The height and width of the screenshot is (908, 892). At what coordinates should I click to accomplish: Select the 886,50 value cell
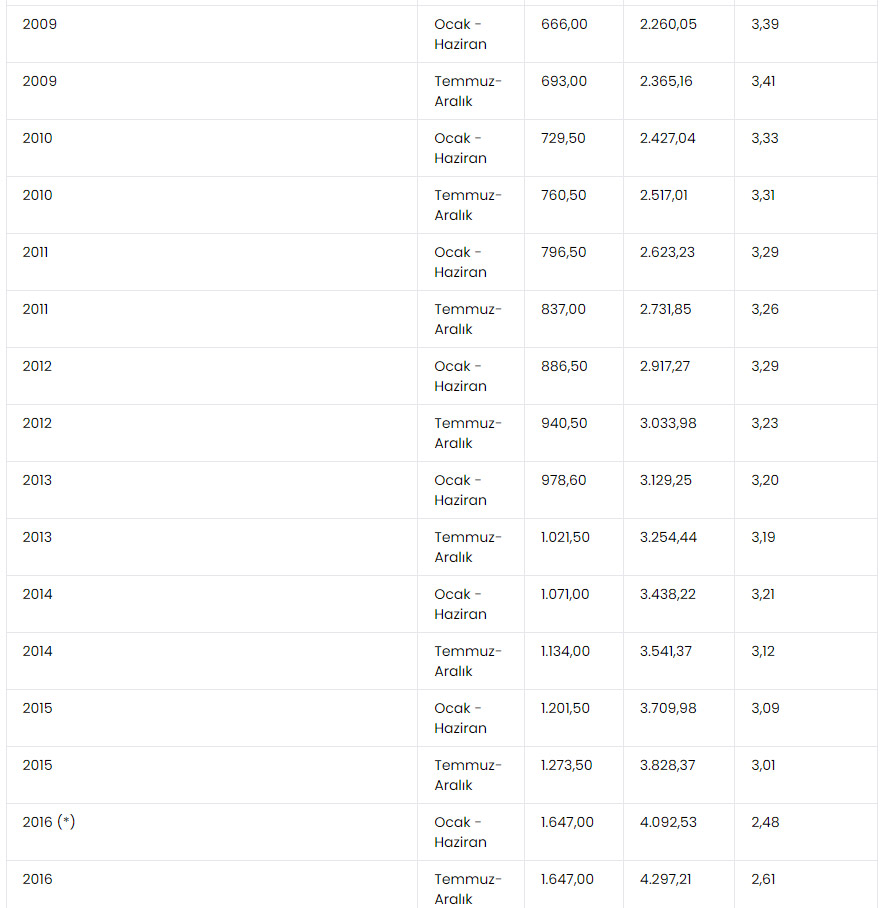pyautogui.click(x=564, y=366)
